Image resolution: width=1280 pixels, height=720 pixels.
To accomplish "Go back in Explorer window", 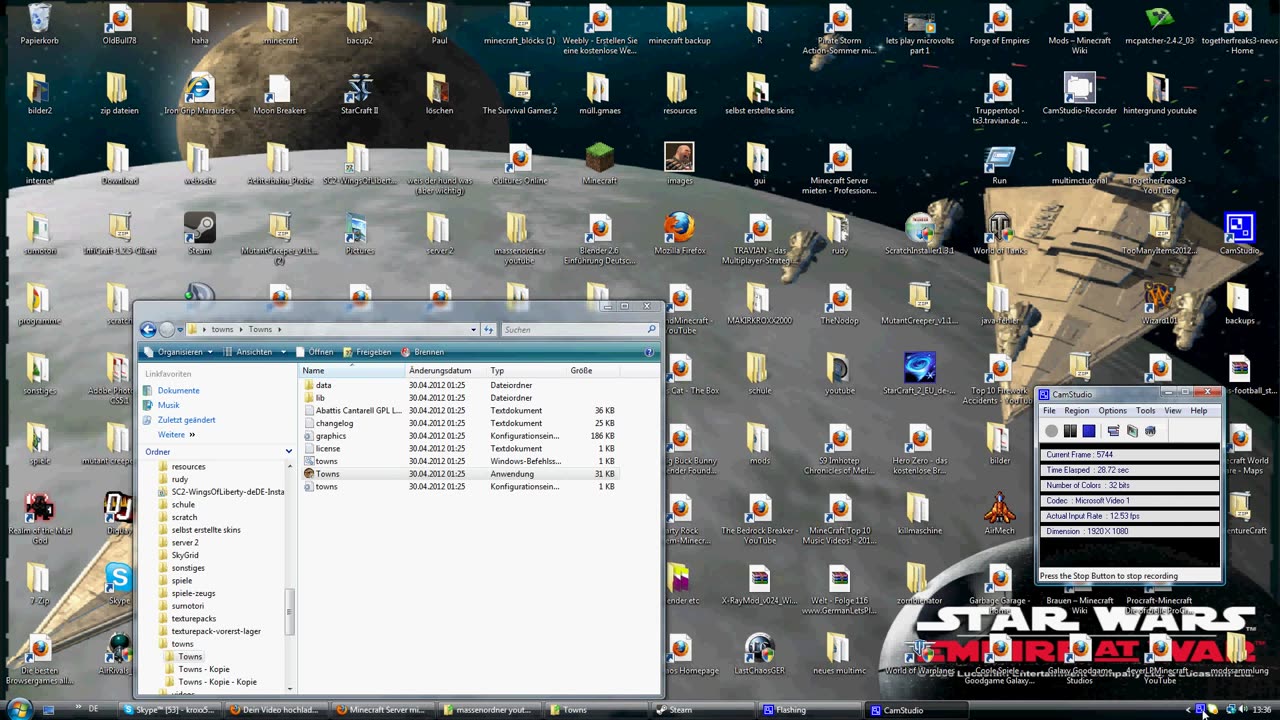I will [148, 329].
